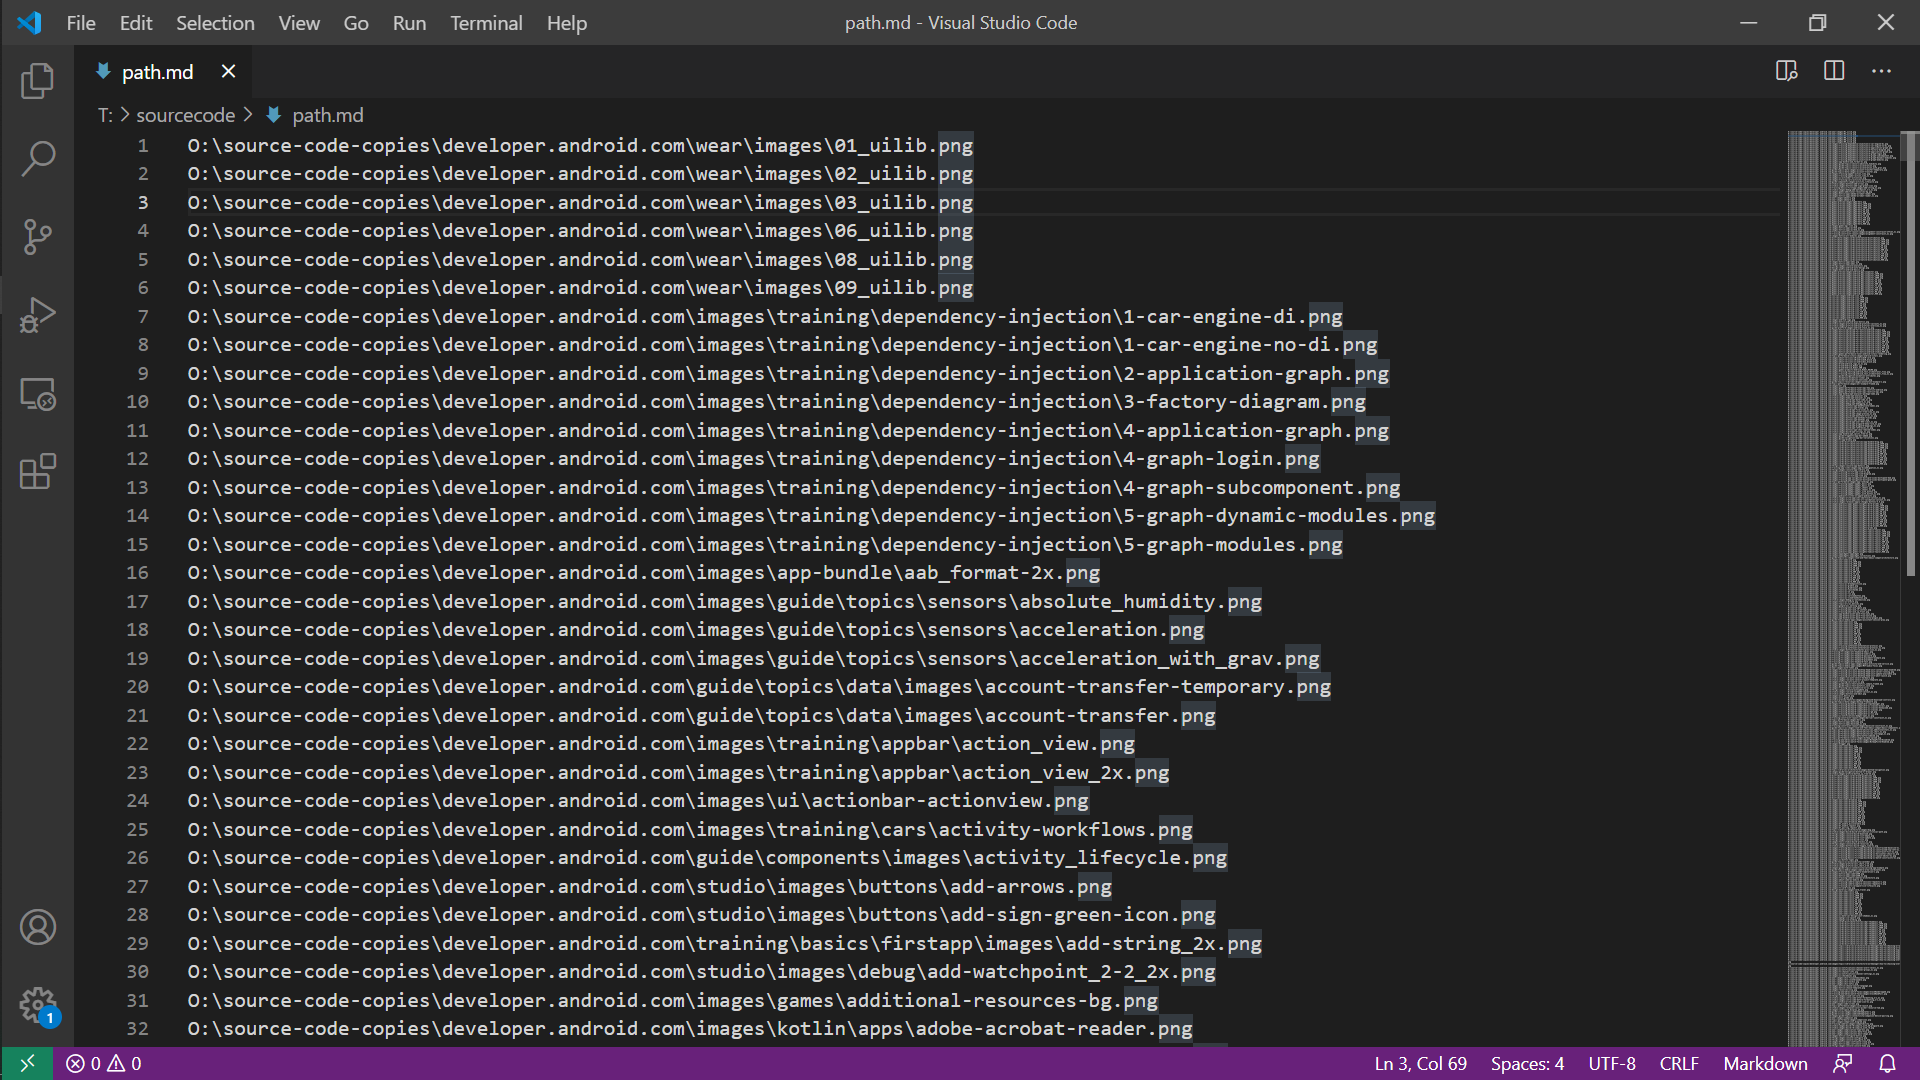1920x1080 pixels.
Task: Click the Markdown language mode indicator
Action: (1765, 1063)
